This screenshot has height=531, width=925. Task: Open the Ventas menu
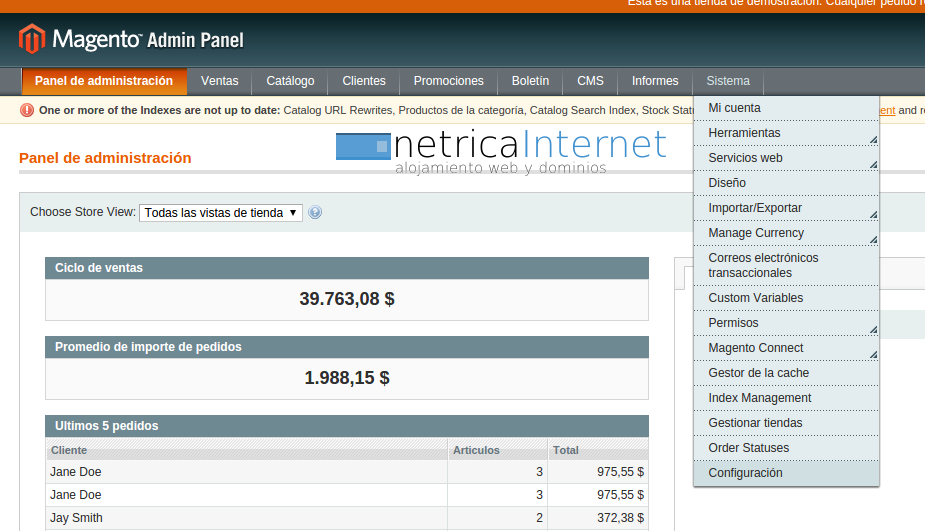(219, 81)
